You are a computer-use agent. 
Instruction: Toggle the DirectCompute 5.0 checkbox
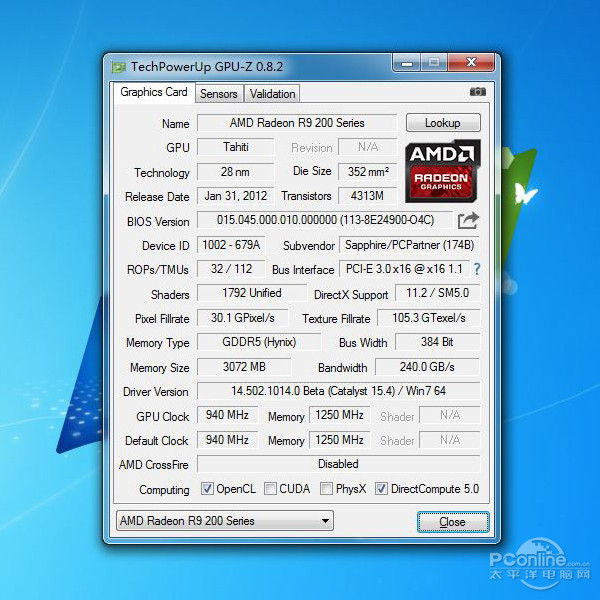381,489
